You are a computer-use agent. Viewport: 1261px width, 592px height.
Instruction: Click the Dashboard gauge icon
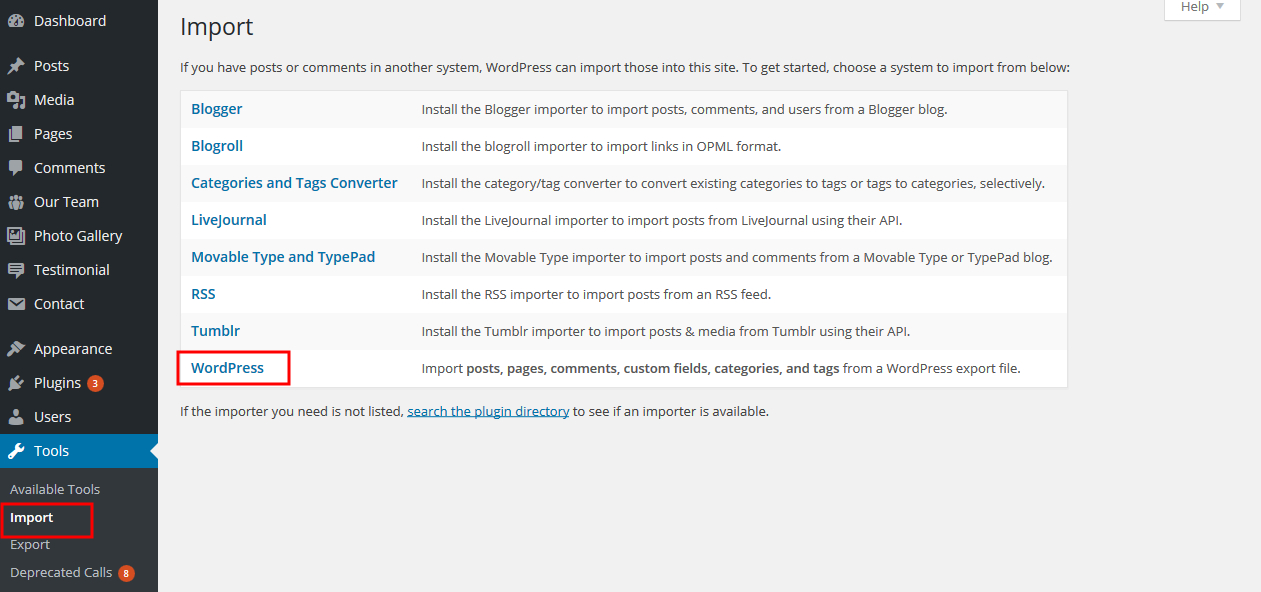pyautogui.click(x=16, y=21)
